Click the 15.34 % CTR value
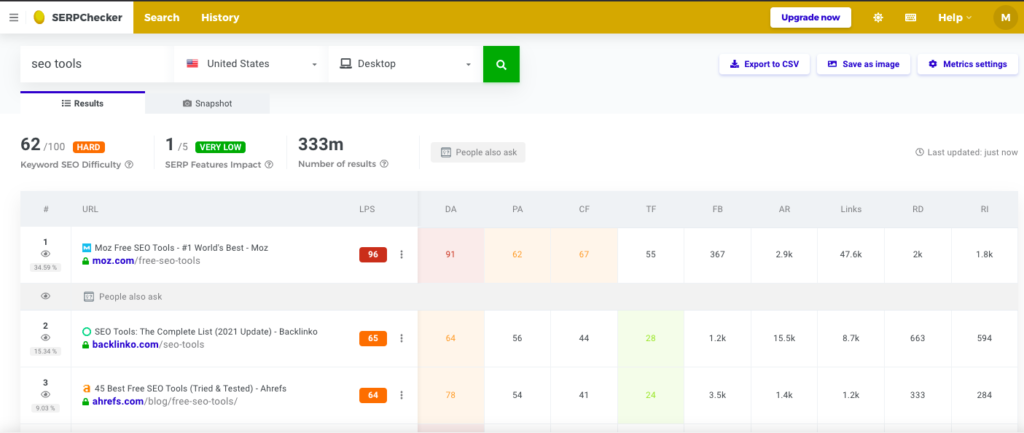 tap(46, 351)
